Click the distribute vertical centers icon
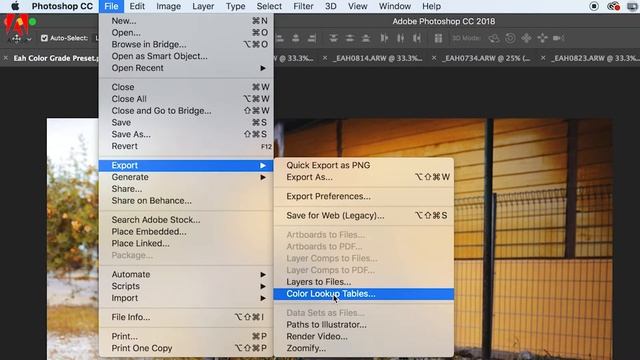 pos(350,38)
